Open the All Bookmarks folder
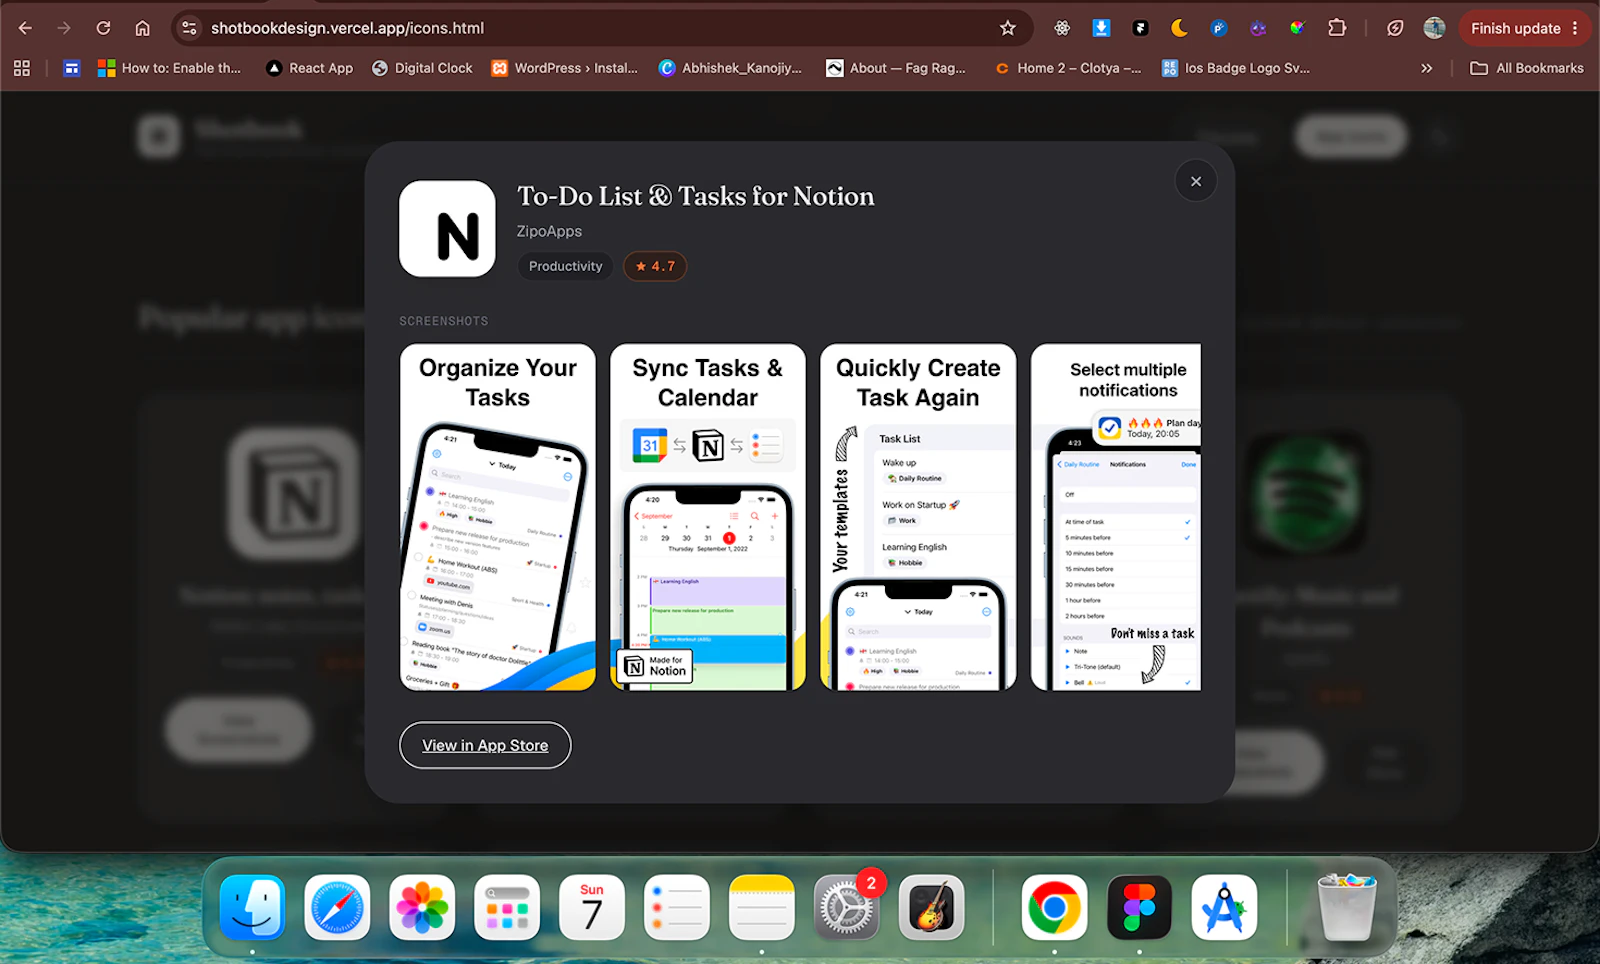 pos(1527,68)
